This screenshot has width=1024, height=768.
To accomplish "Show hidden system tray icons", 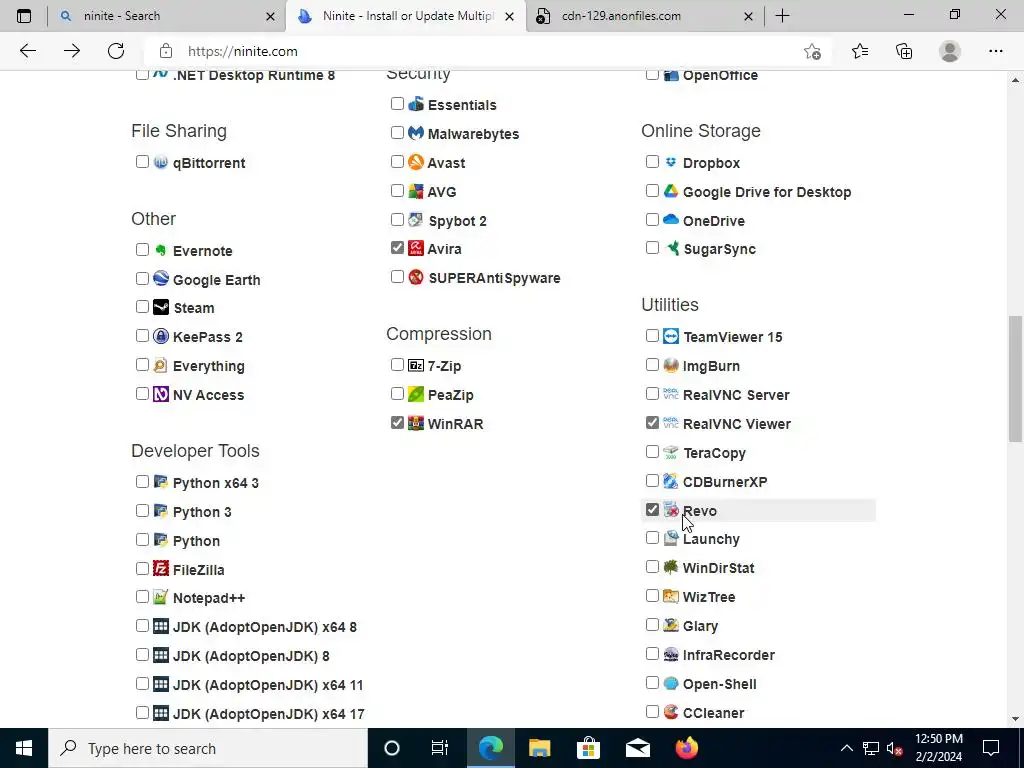I will coord(846,748).
